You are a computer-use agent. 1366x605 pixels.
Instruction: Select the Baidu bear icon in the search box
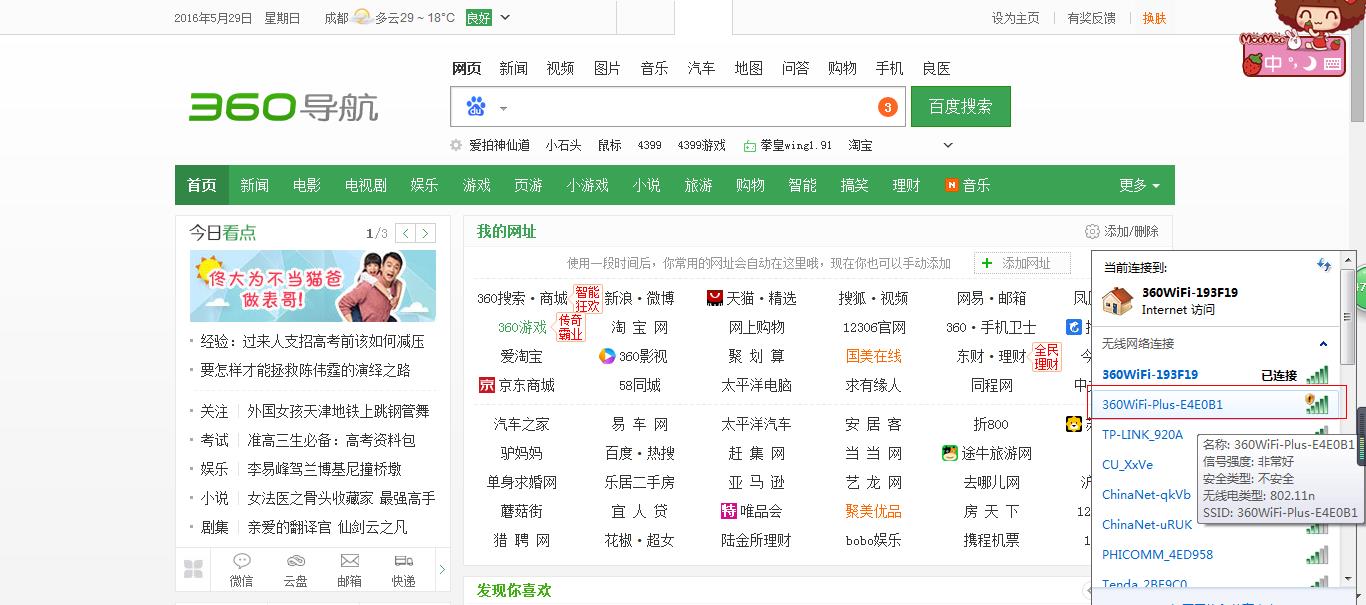tap(477, 106)
